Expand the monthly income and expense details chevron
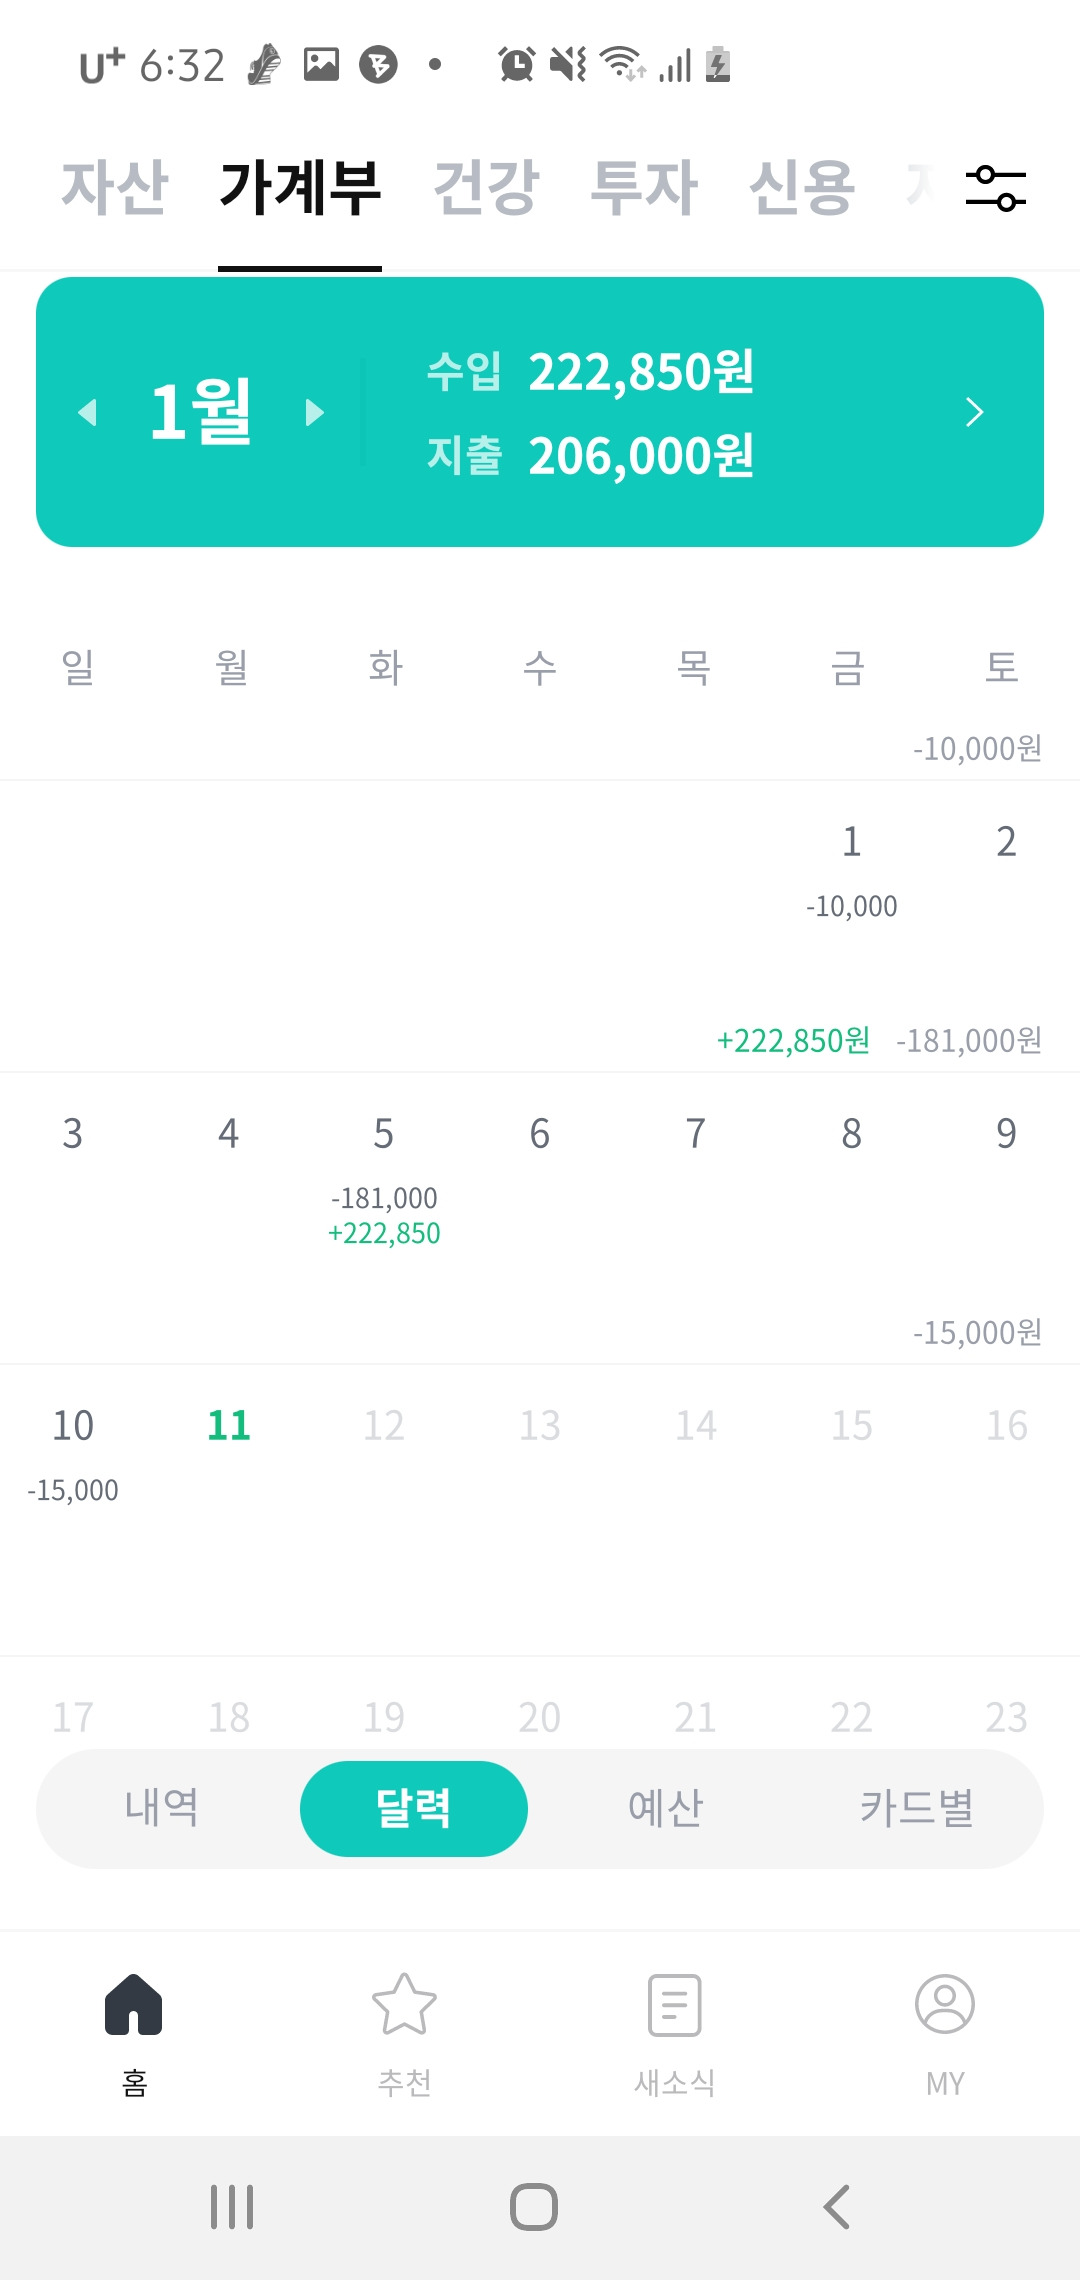 (x=975, y=412)
